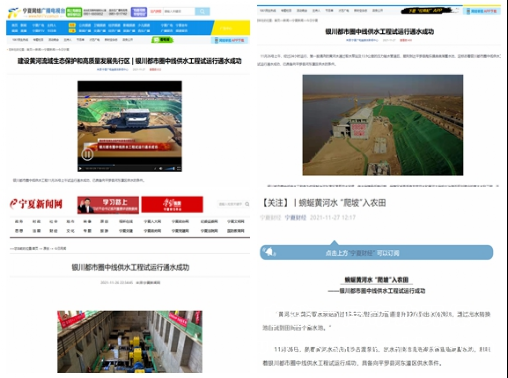Image resolution: width=508 pixels, height=378 pixels.
Task: Adjust the video volume slider
Action: pyautogui.click(x=169, y=169)
